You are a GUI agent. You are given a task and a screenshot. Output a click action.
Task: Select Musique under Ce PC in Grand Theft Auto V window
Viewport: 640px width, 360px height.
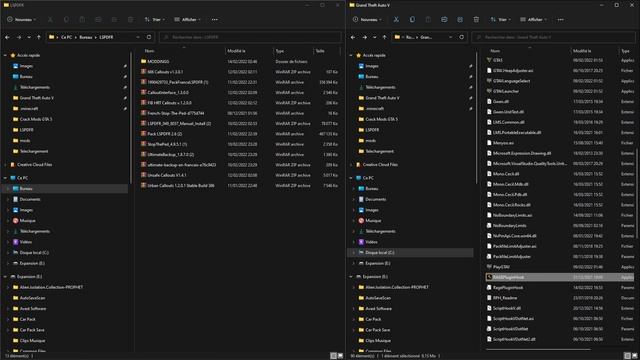coord(373,220)
